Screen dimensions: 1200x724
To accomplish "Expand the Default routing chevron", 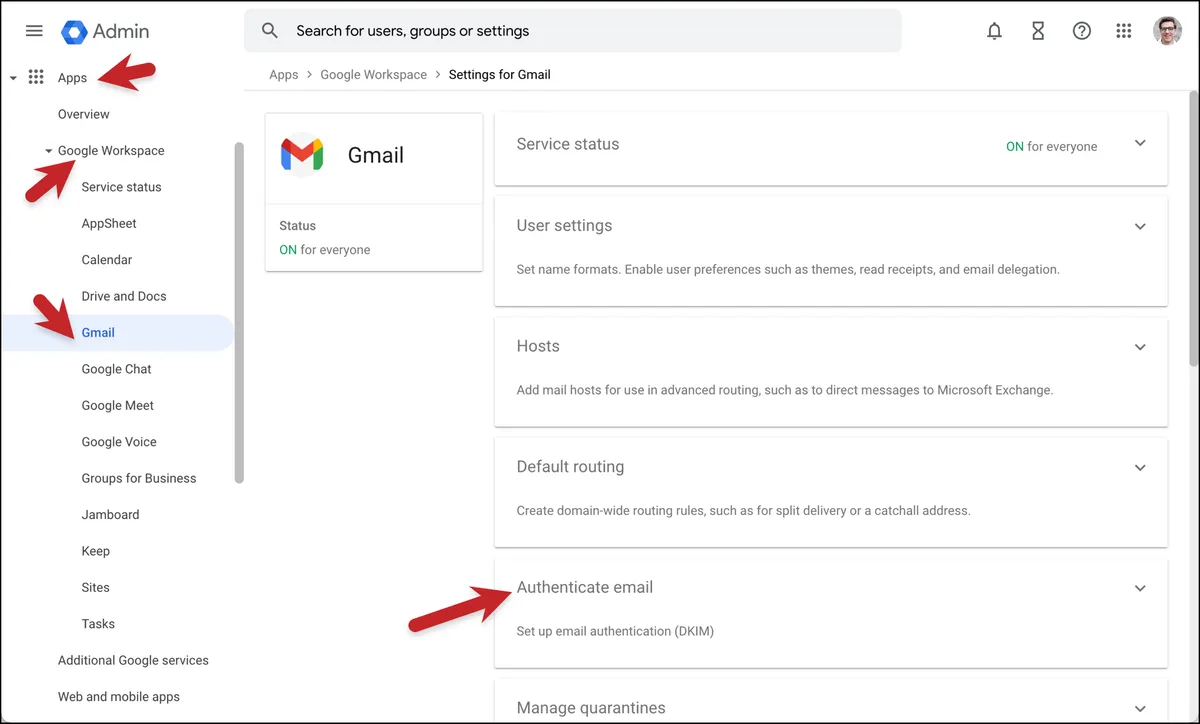I will tap(1140, 468).
